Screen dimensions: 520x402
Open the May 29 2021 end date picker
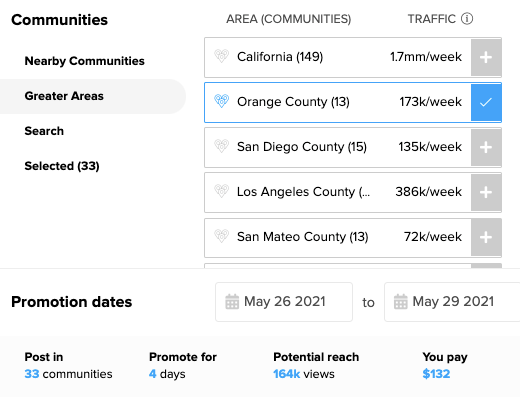click(452, 302)
